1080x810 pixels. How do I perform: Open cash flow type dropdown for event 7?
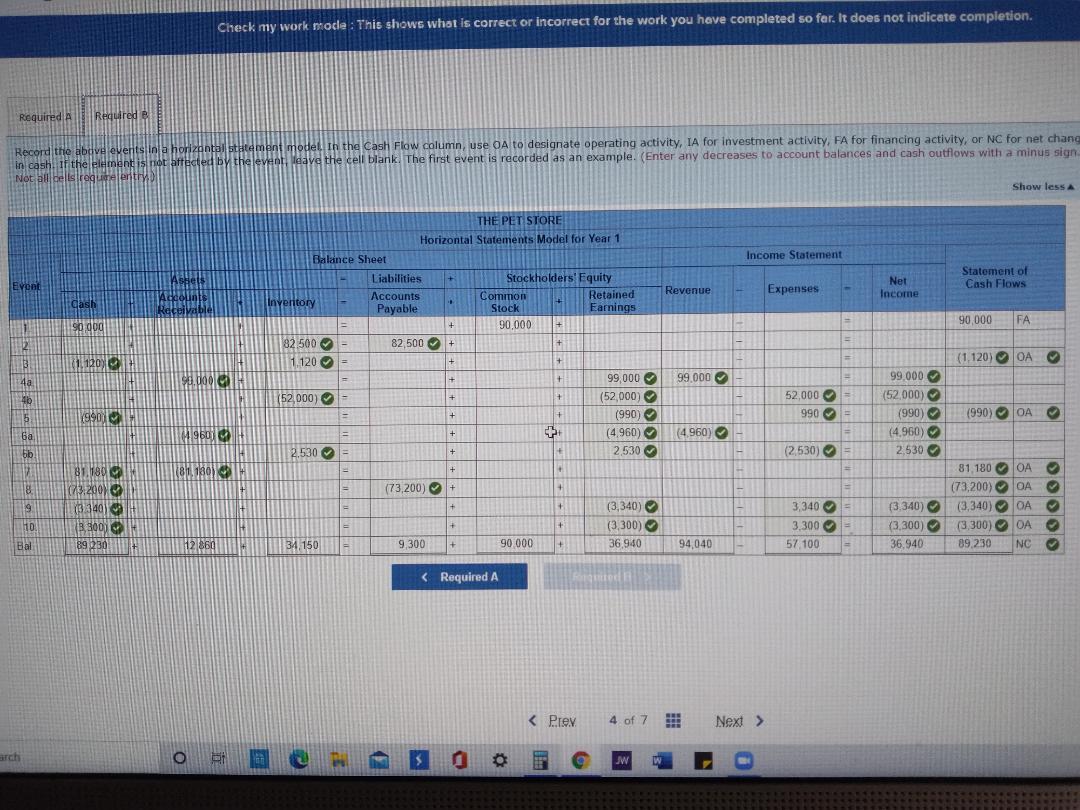click(1029, 468)
